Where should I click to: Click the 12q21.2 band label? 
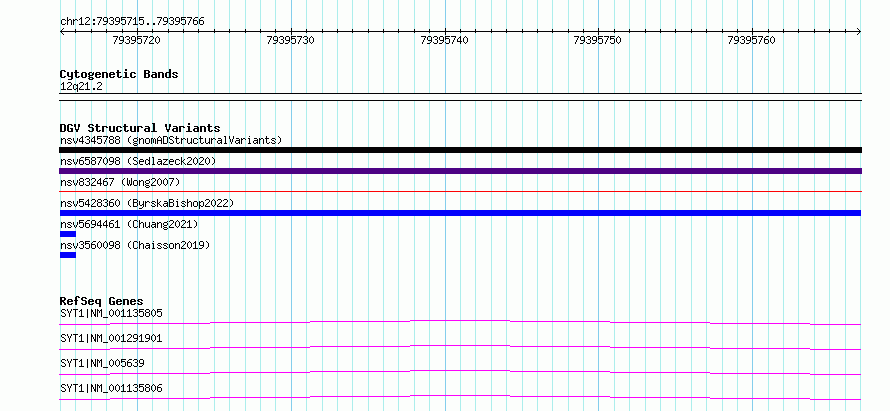pos(81,87)
